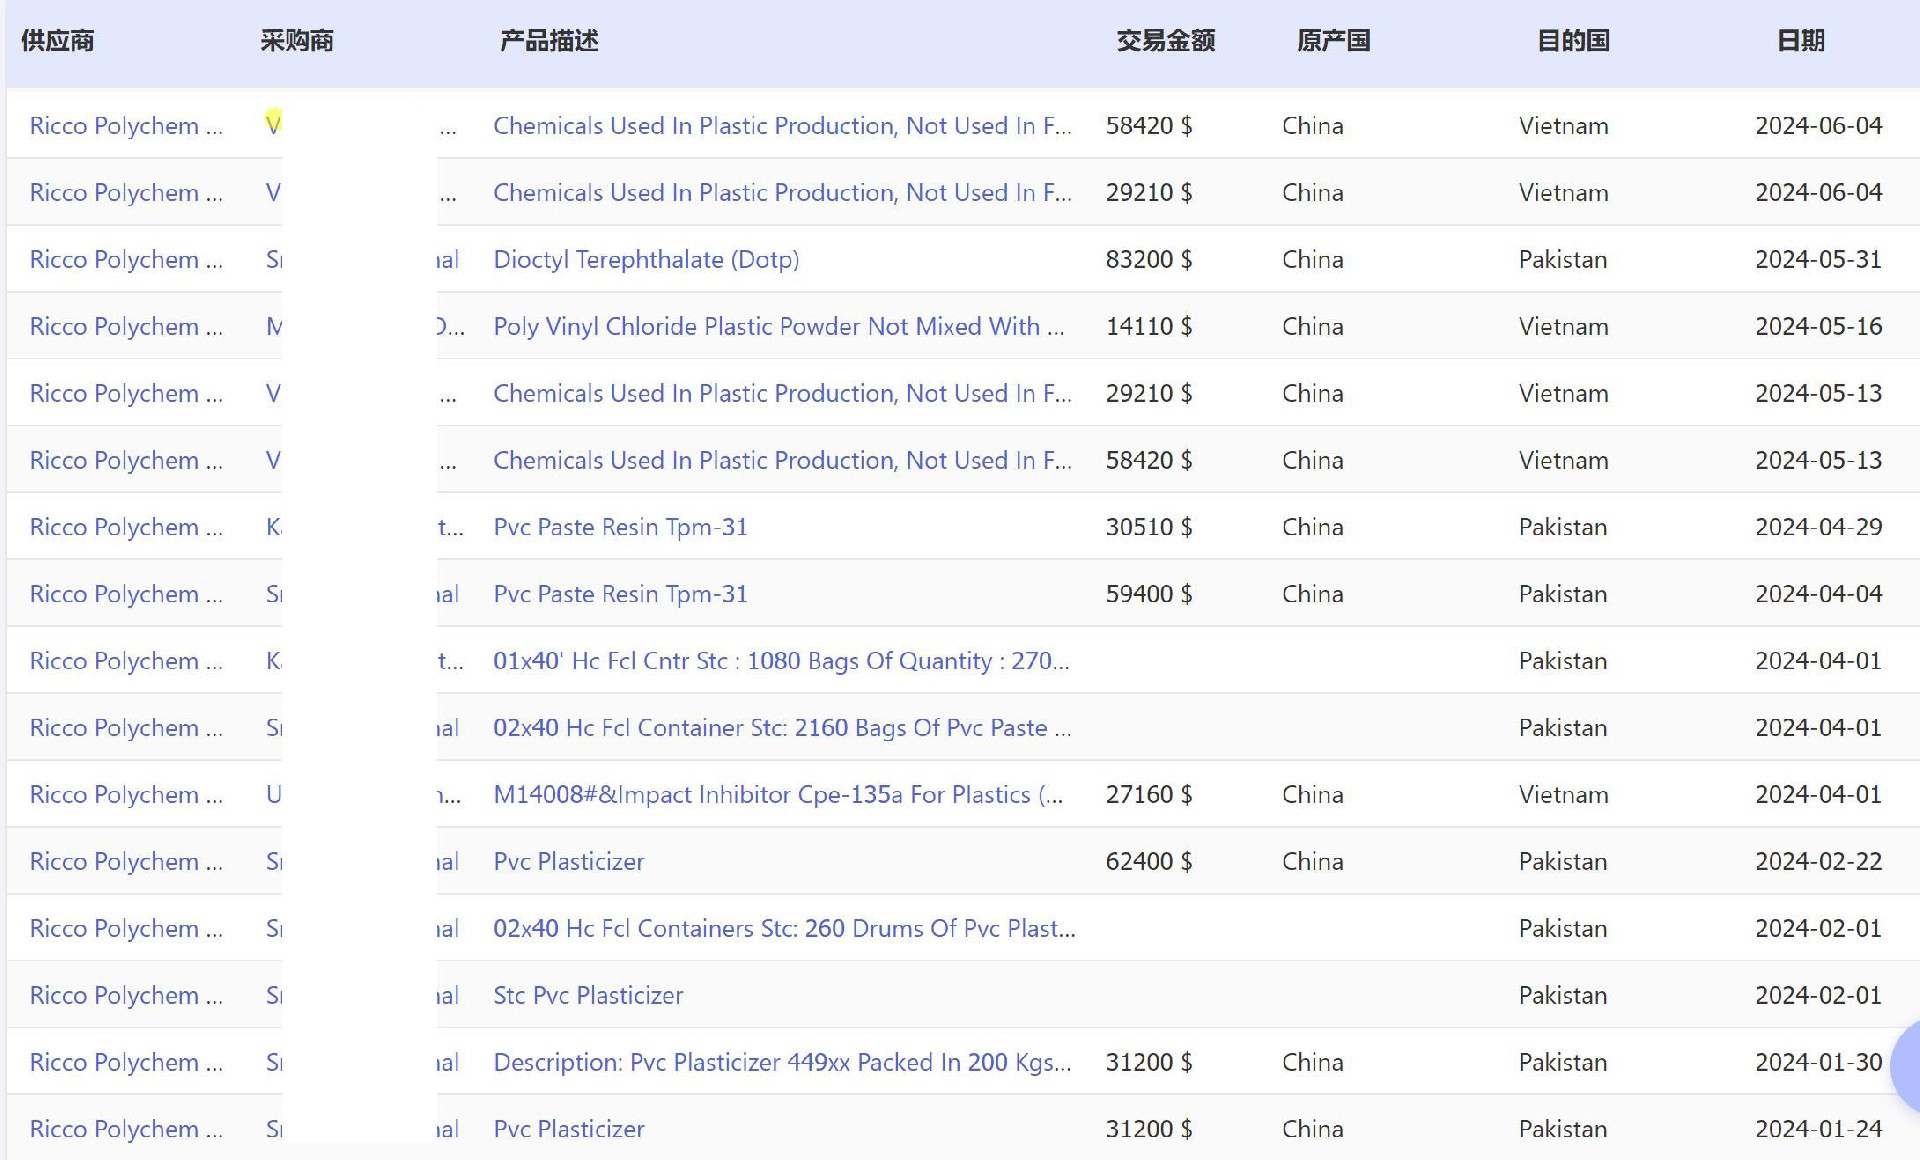Image resolution: width=1920 pixels, height=1160 pixels.
Task: Select the 59400 $ transaction amount
Action: tap(1149, 594)
